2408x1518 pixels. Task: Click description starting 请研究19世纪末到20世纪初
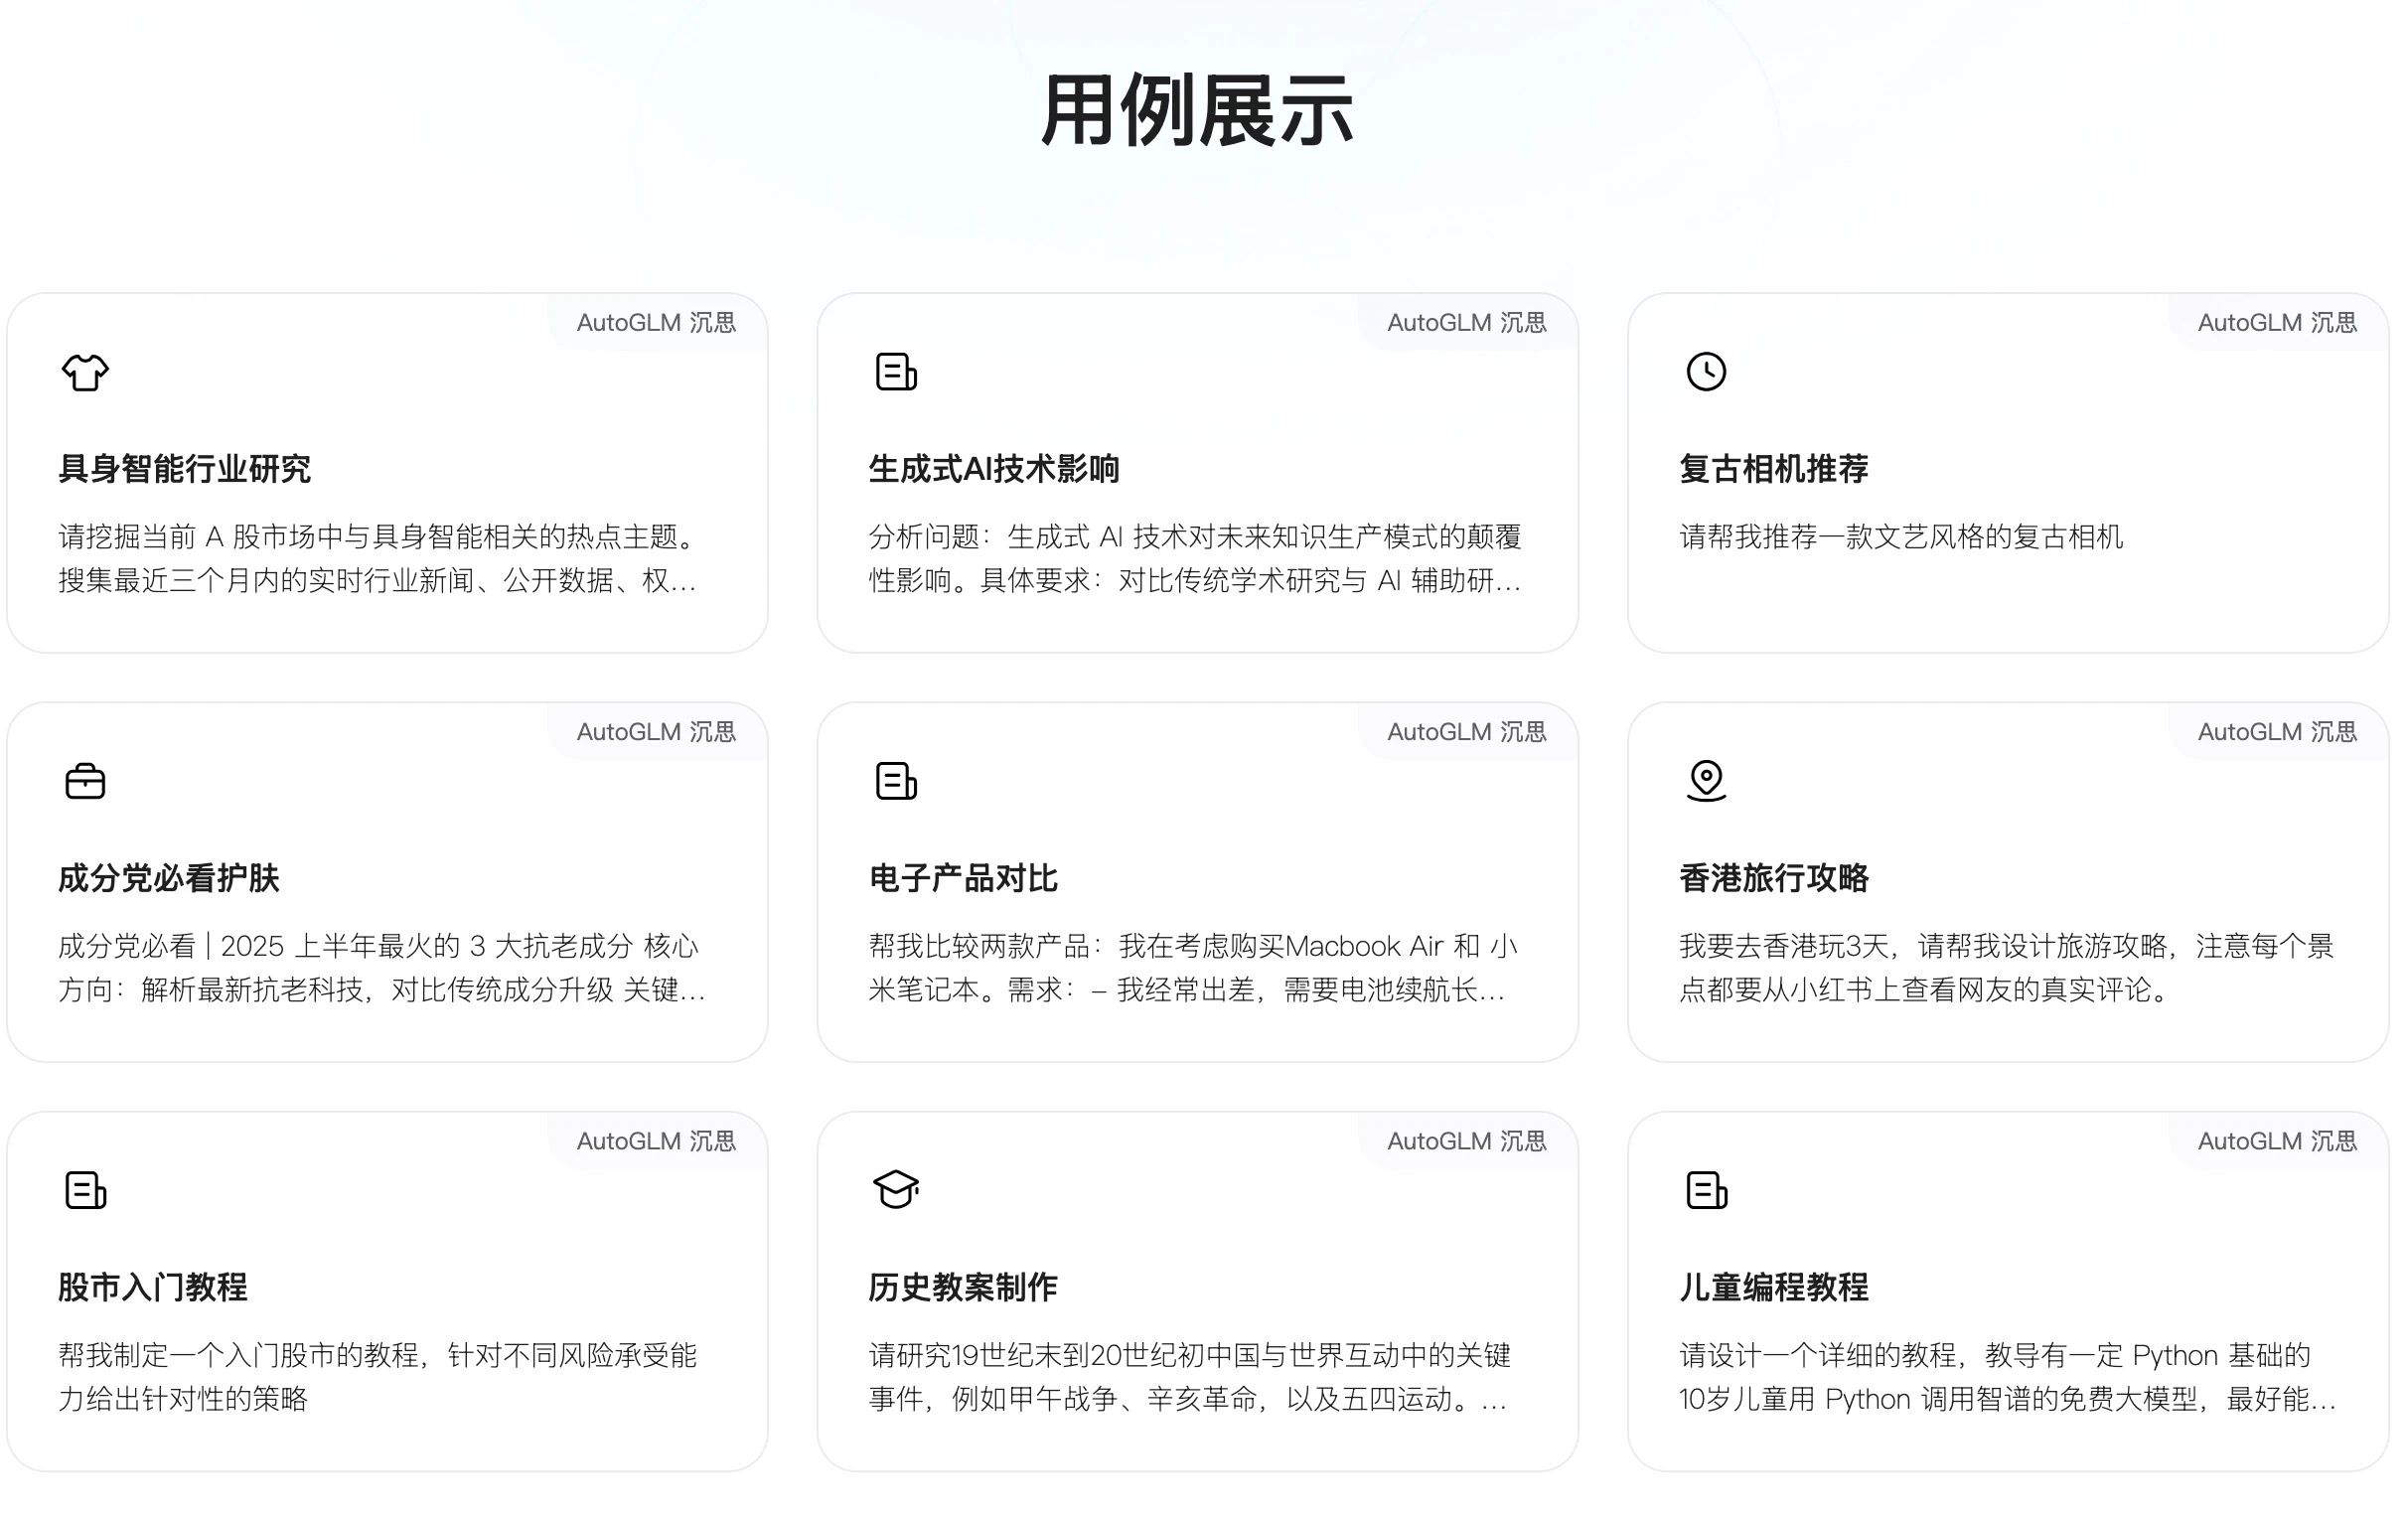pyautogui.click(x=1190, y=1376)
